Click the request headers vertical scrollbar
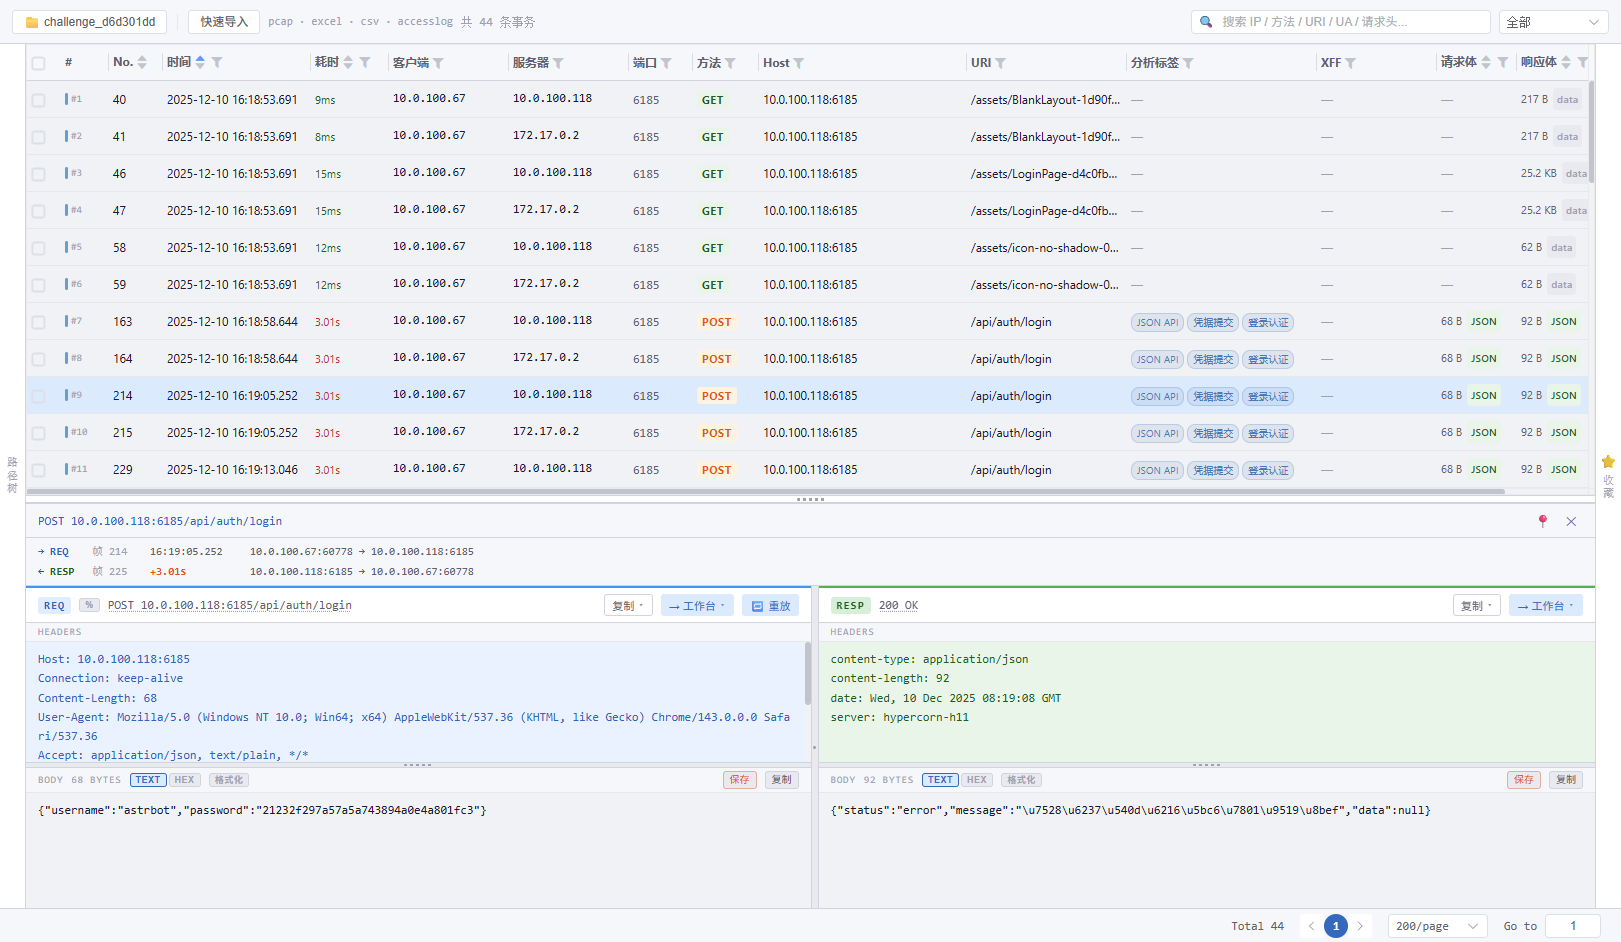The image size is (1621, 942). click(x=808, y=673)
